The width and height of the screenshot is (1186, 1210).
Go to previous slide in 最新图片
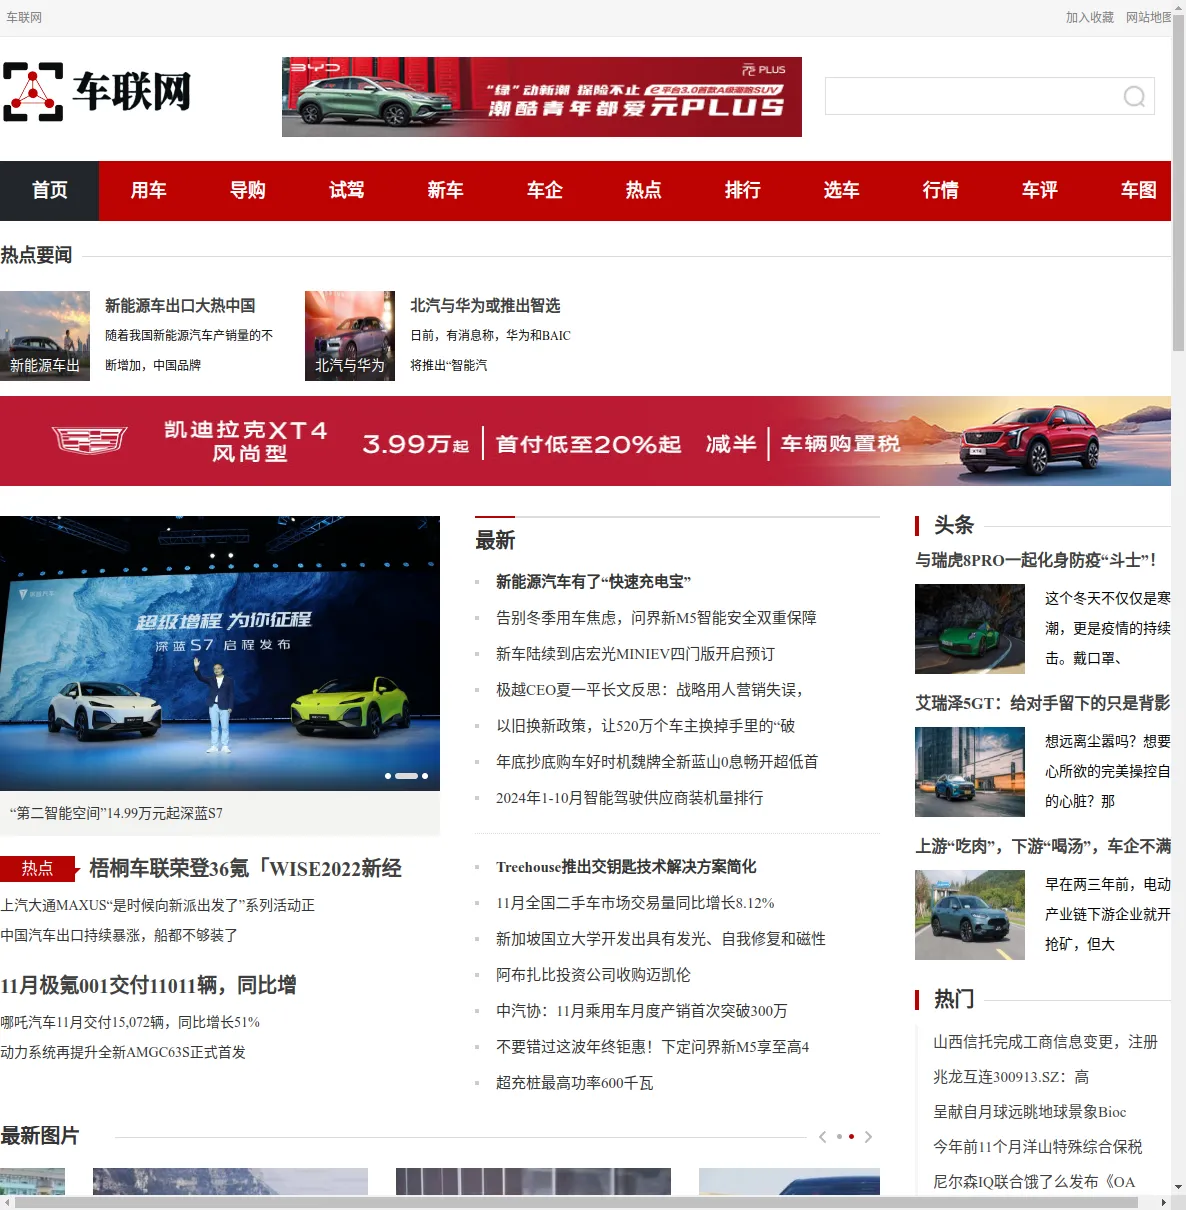point(822,1137)
